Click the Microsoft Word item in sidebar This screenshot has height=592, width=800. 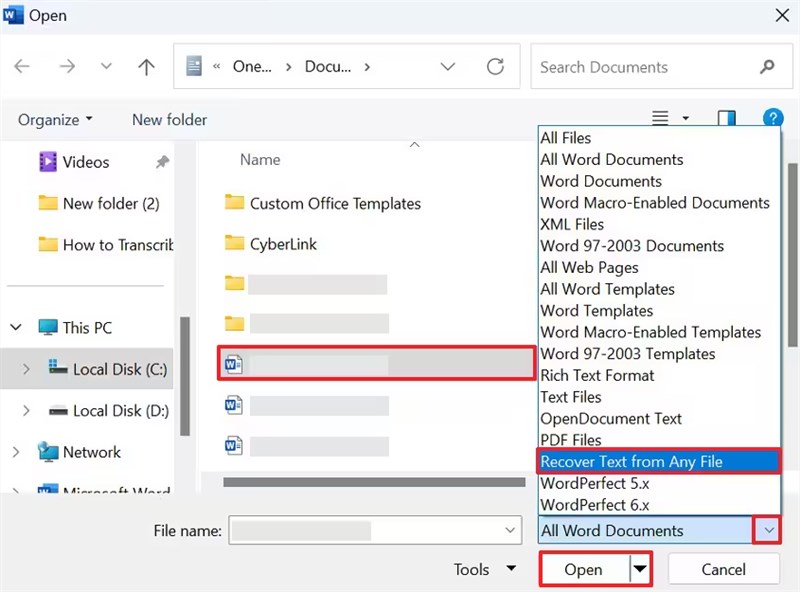(101, 491)
